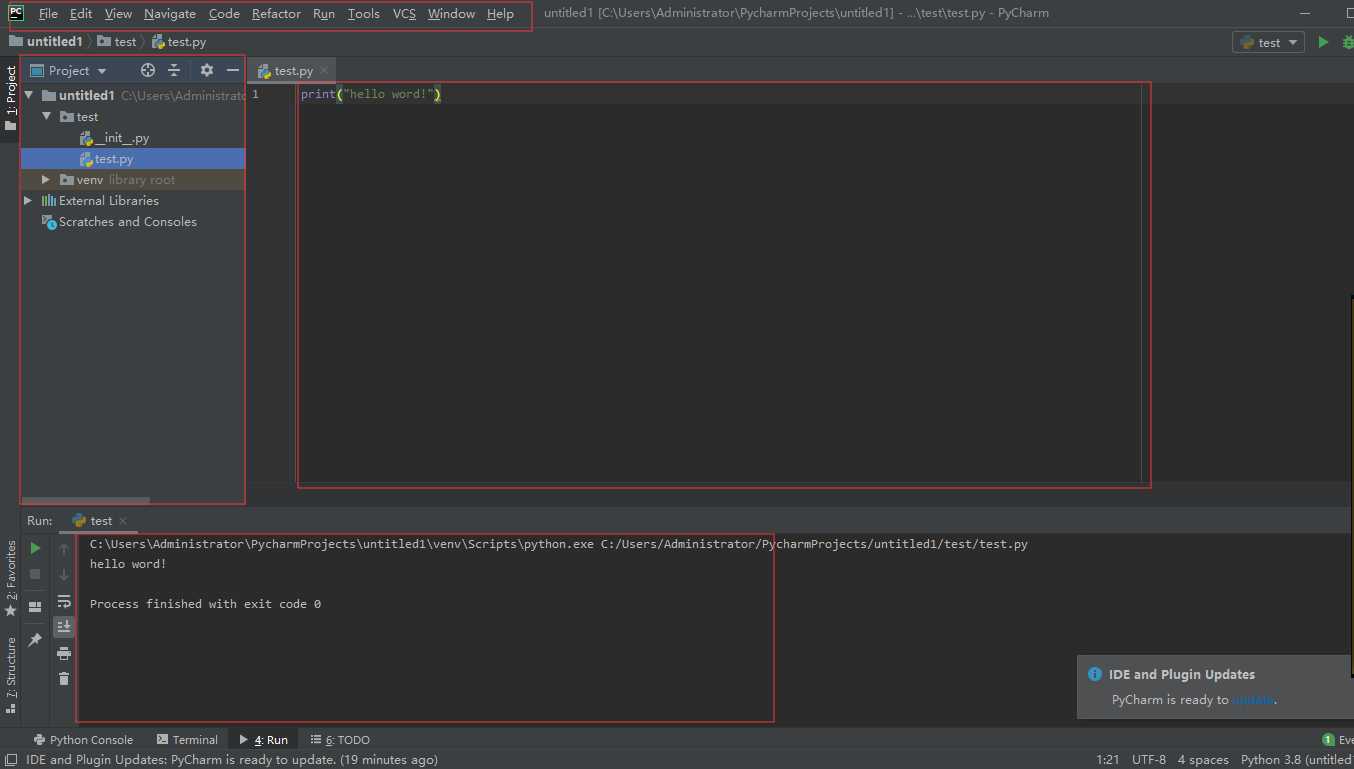Open the Help menu
The image size is (1354, 769).
pyautogui.click(x=500, y=14)
